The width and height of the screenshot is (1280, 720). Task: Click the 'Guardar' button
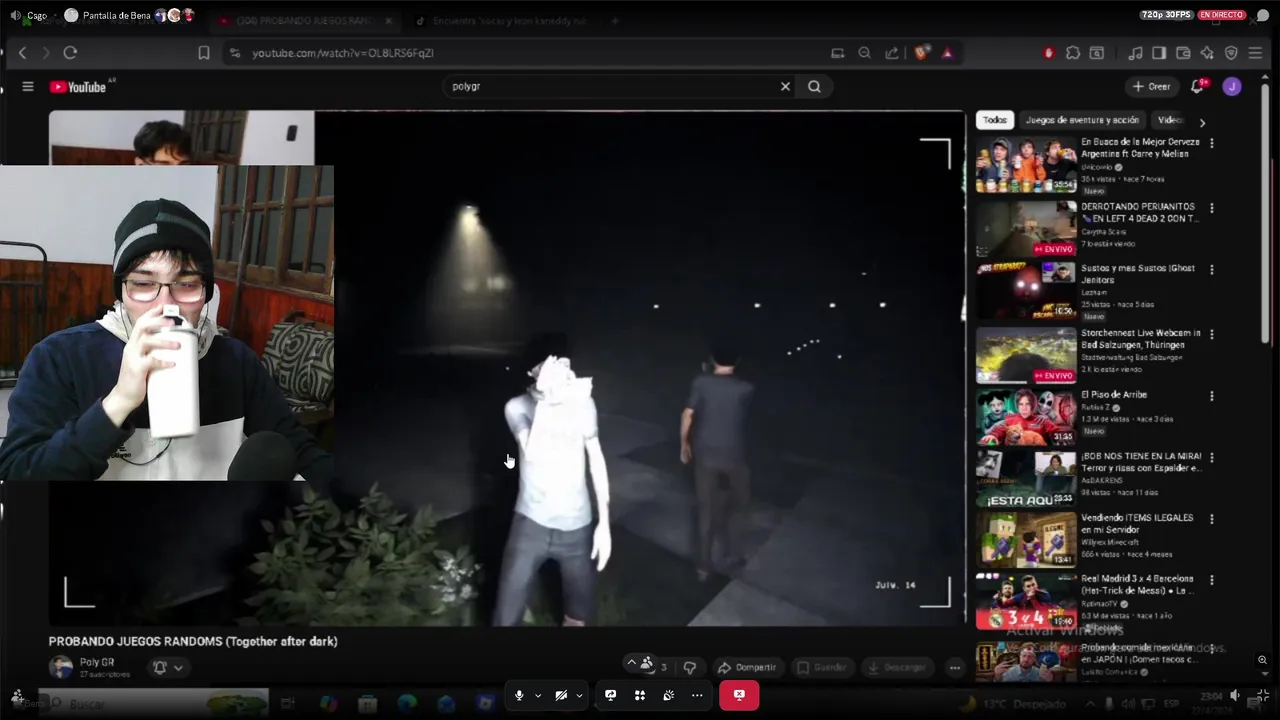(822, 667)
